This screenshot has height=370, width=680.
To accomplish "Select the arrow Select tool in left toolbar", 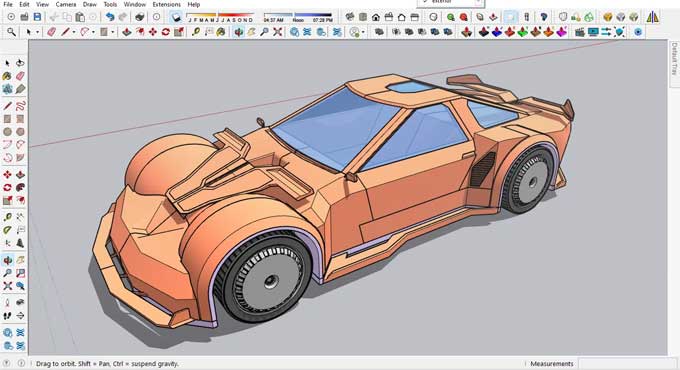I will click(7, 63).
